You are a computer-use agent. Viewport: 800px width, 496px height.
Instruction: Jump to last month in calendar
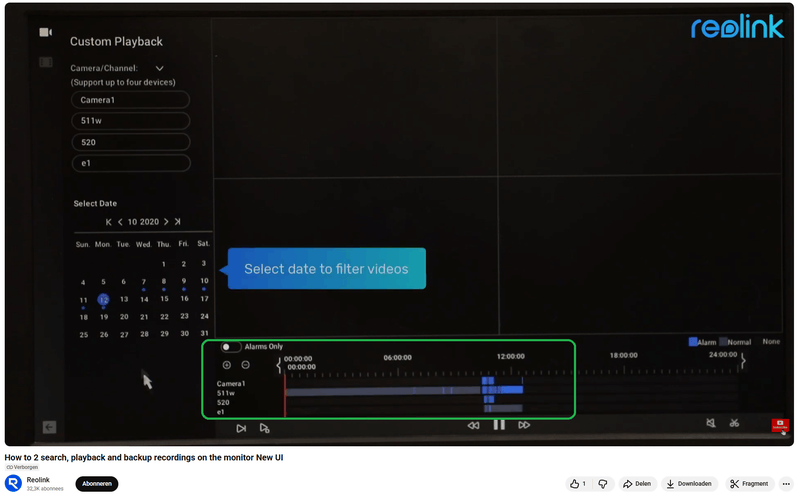click(x=178, y=222)
